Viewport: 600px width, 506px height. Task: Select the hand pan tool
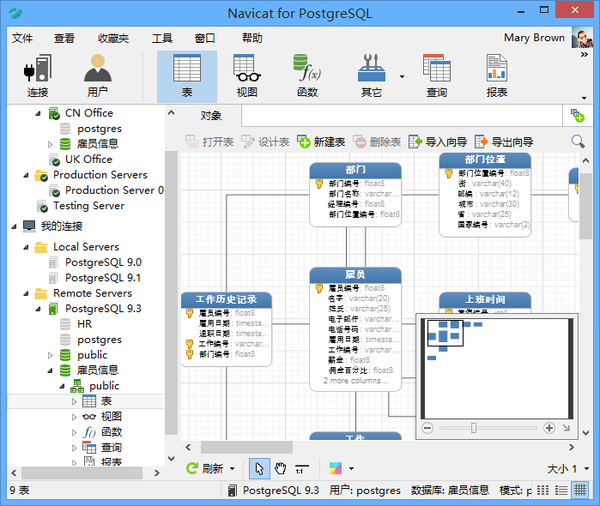pos(281,468)
